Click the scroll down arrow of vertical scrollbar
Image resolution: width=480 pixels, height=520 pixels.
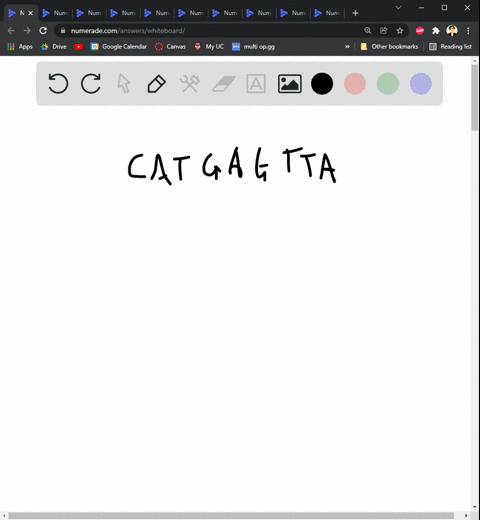click(475, 507)
